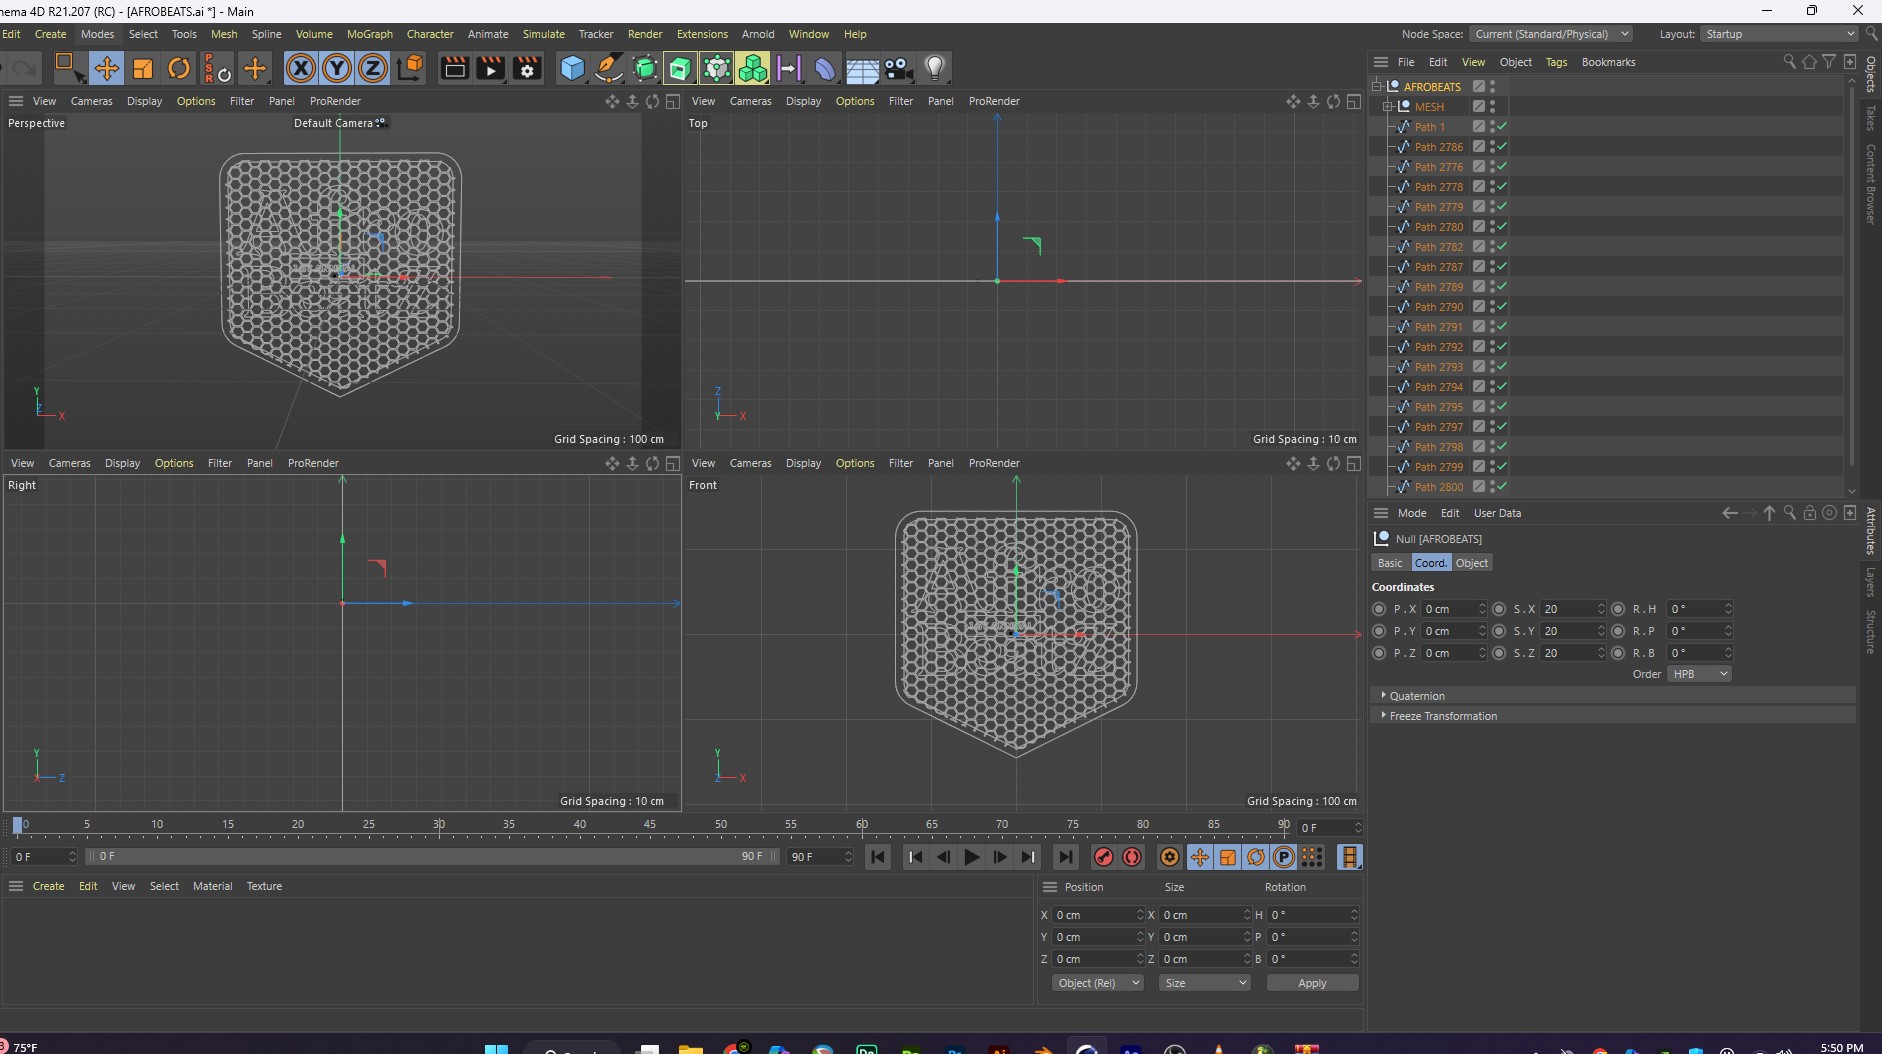The width and height of the screenshot is (1882, 1054).
Task: Open Layout Startup dropdown
Action: [x=1780, y=34]
